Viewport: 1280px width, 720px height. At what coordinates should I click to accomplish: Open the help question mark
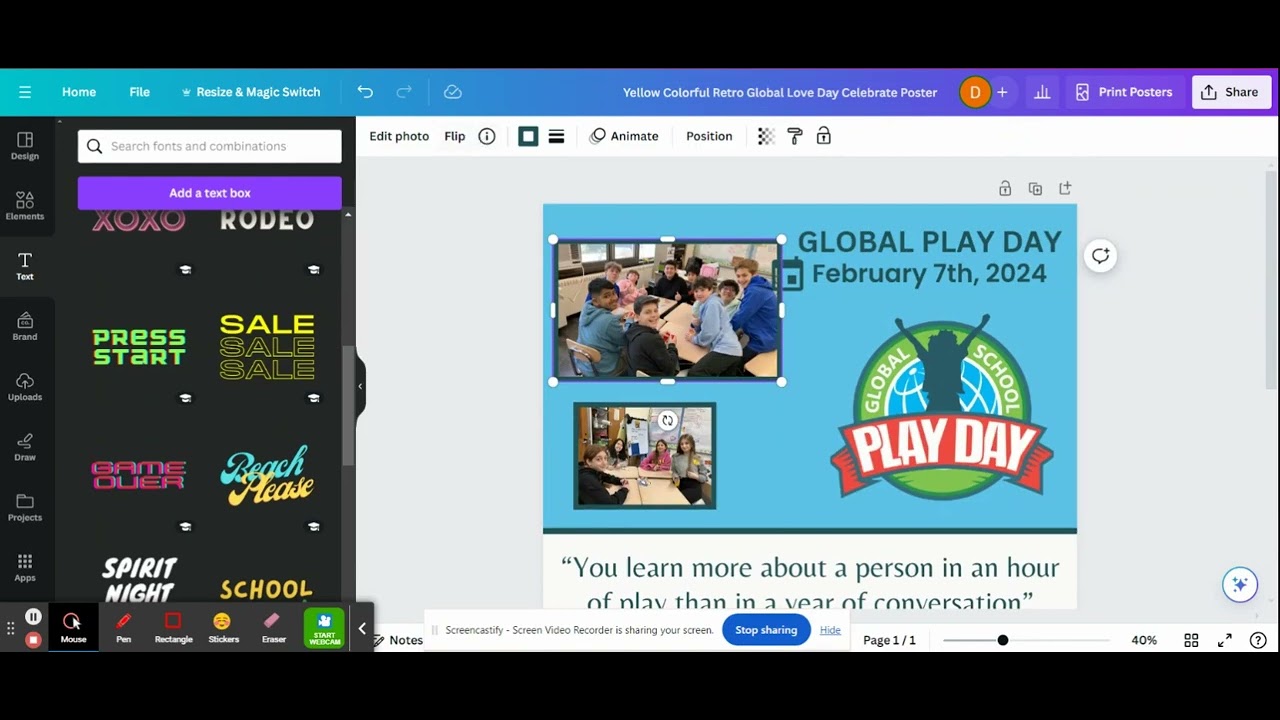[1258, 640]
